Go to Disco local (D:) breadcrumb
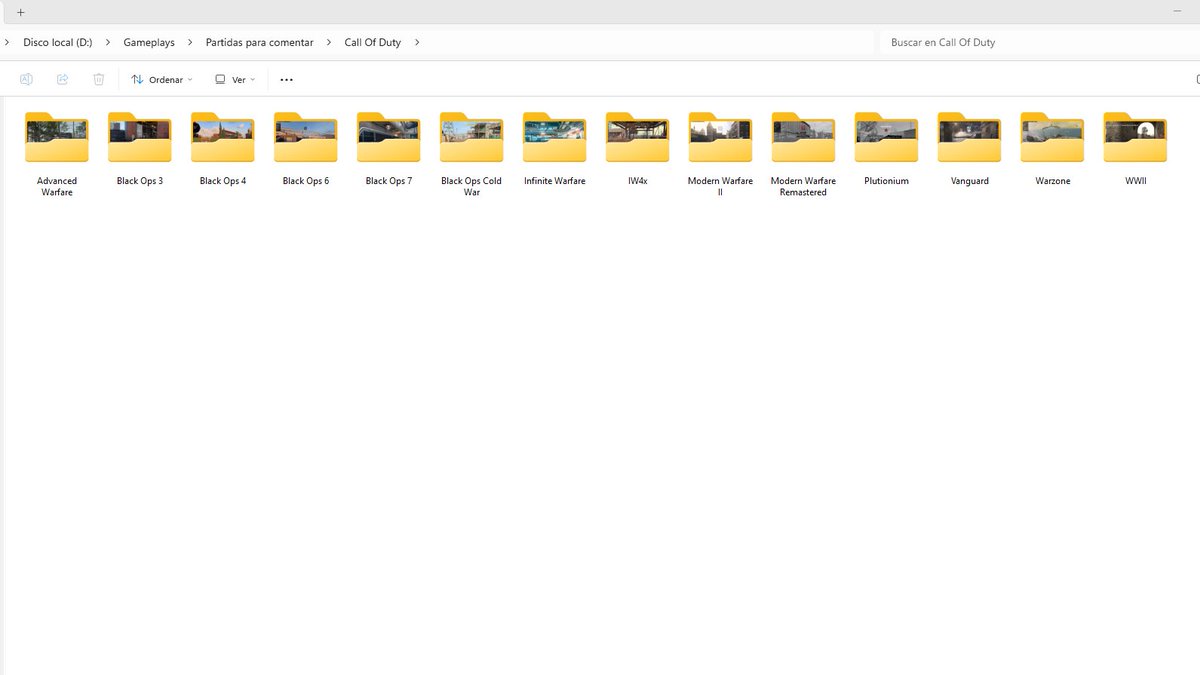 [x=58, y=42]
